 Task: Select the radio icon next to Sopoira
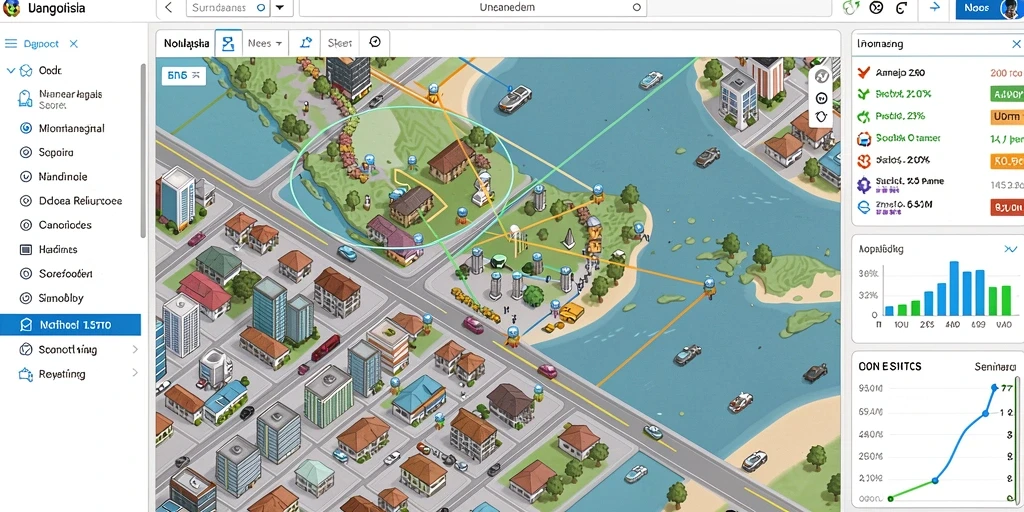(26, 152)
